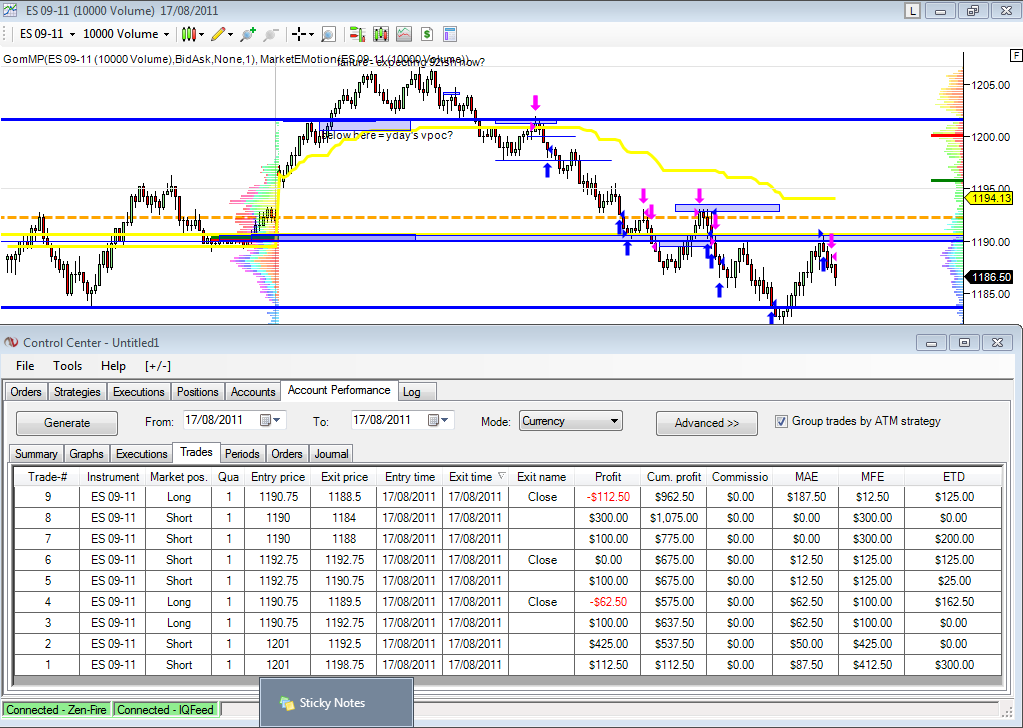Open the 10000 Volume interval dropdown

pyautogui.click(x=126, y=34)
